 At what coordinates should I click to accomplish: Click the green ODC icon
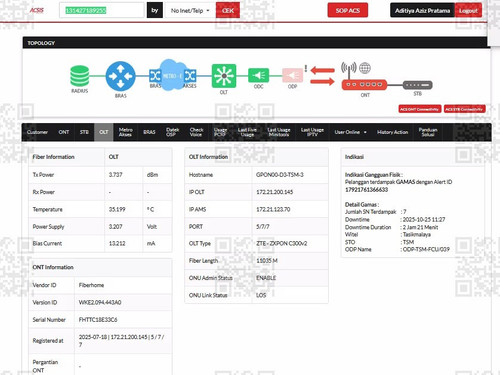click(x=258, y=75)
